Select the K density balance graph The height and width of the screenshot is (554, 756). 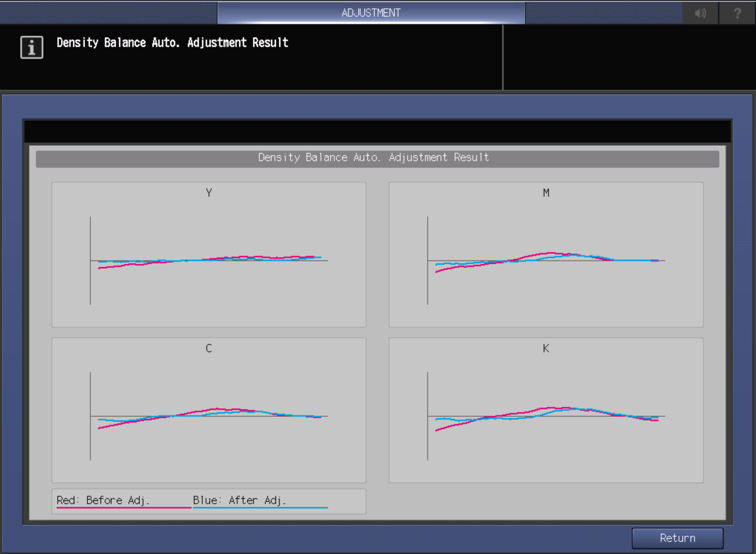tap(546, 416)
